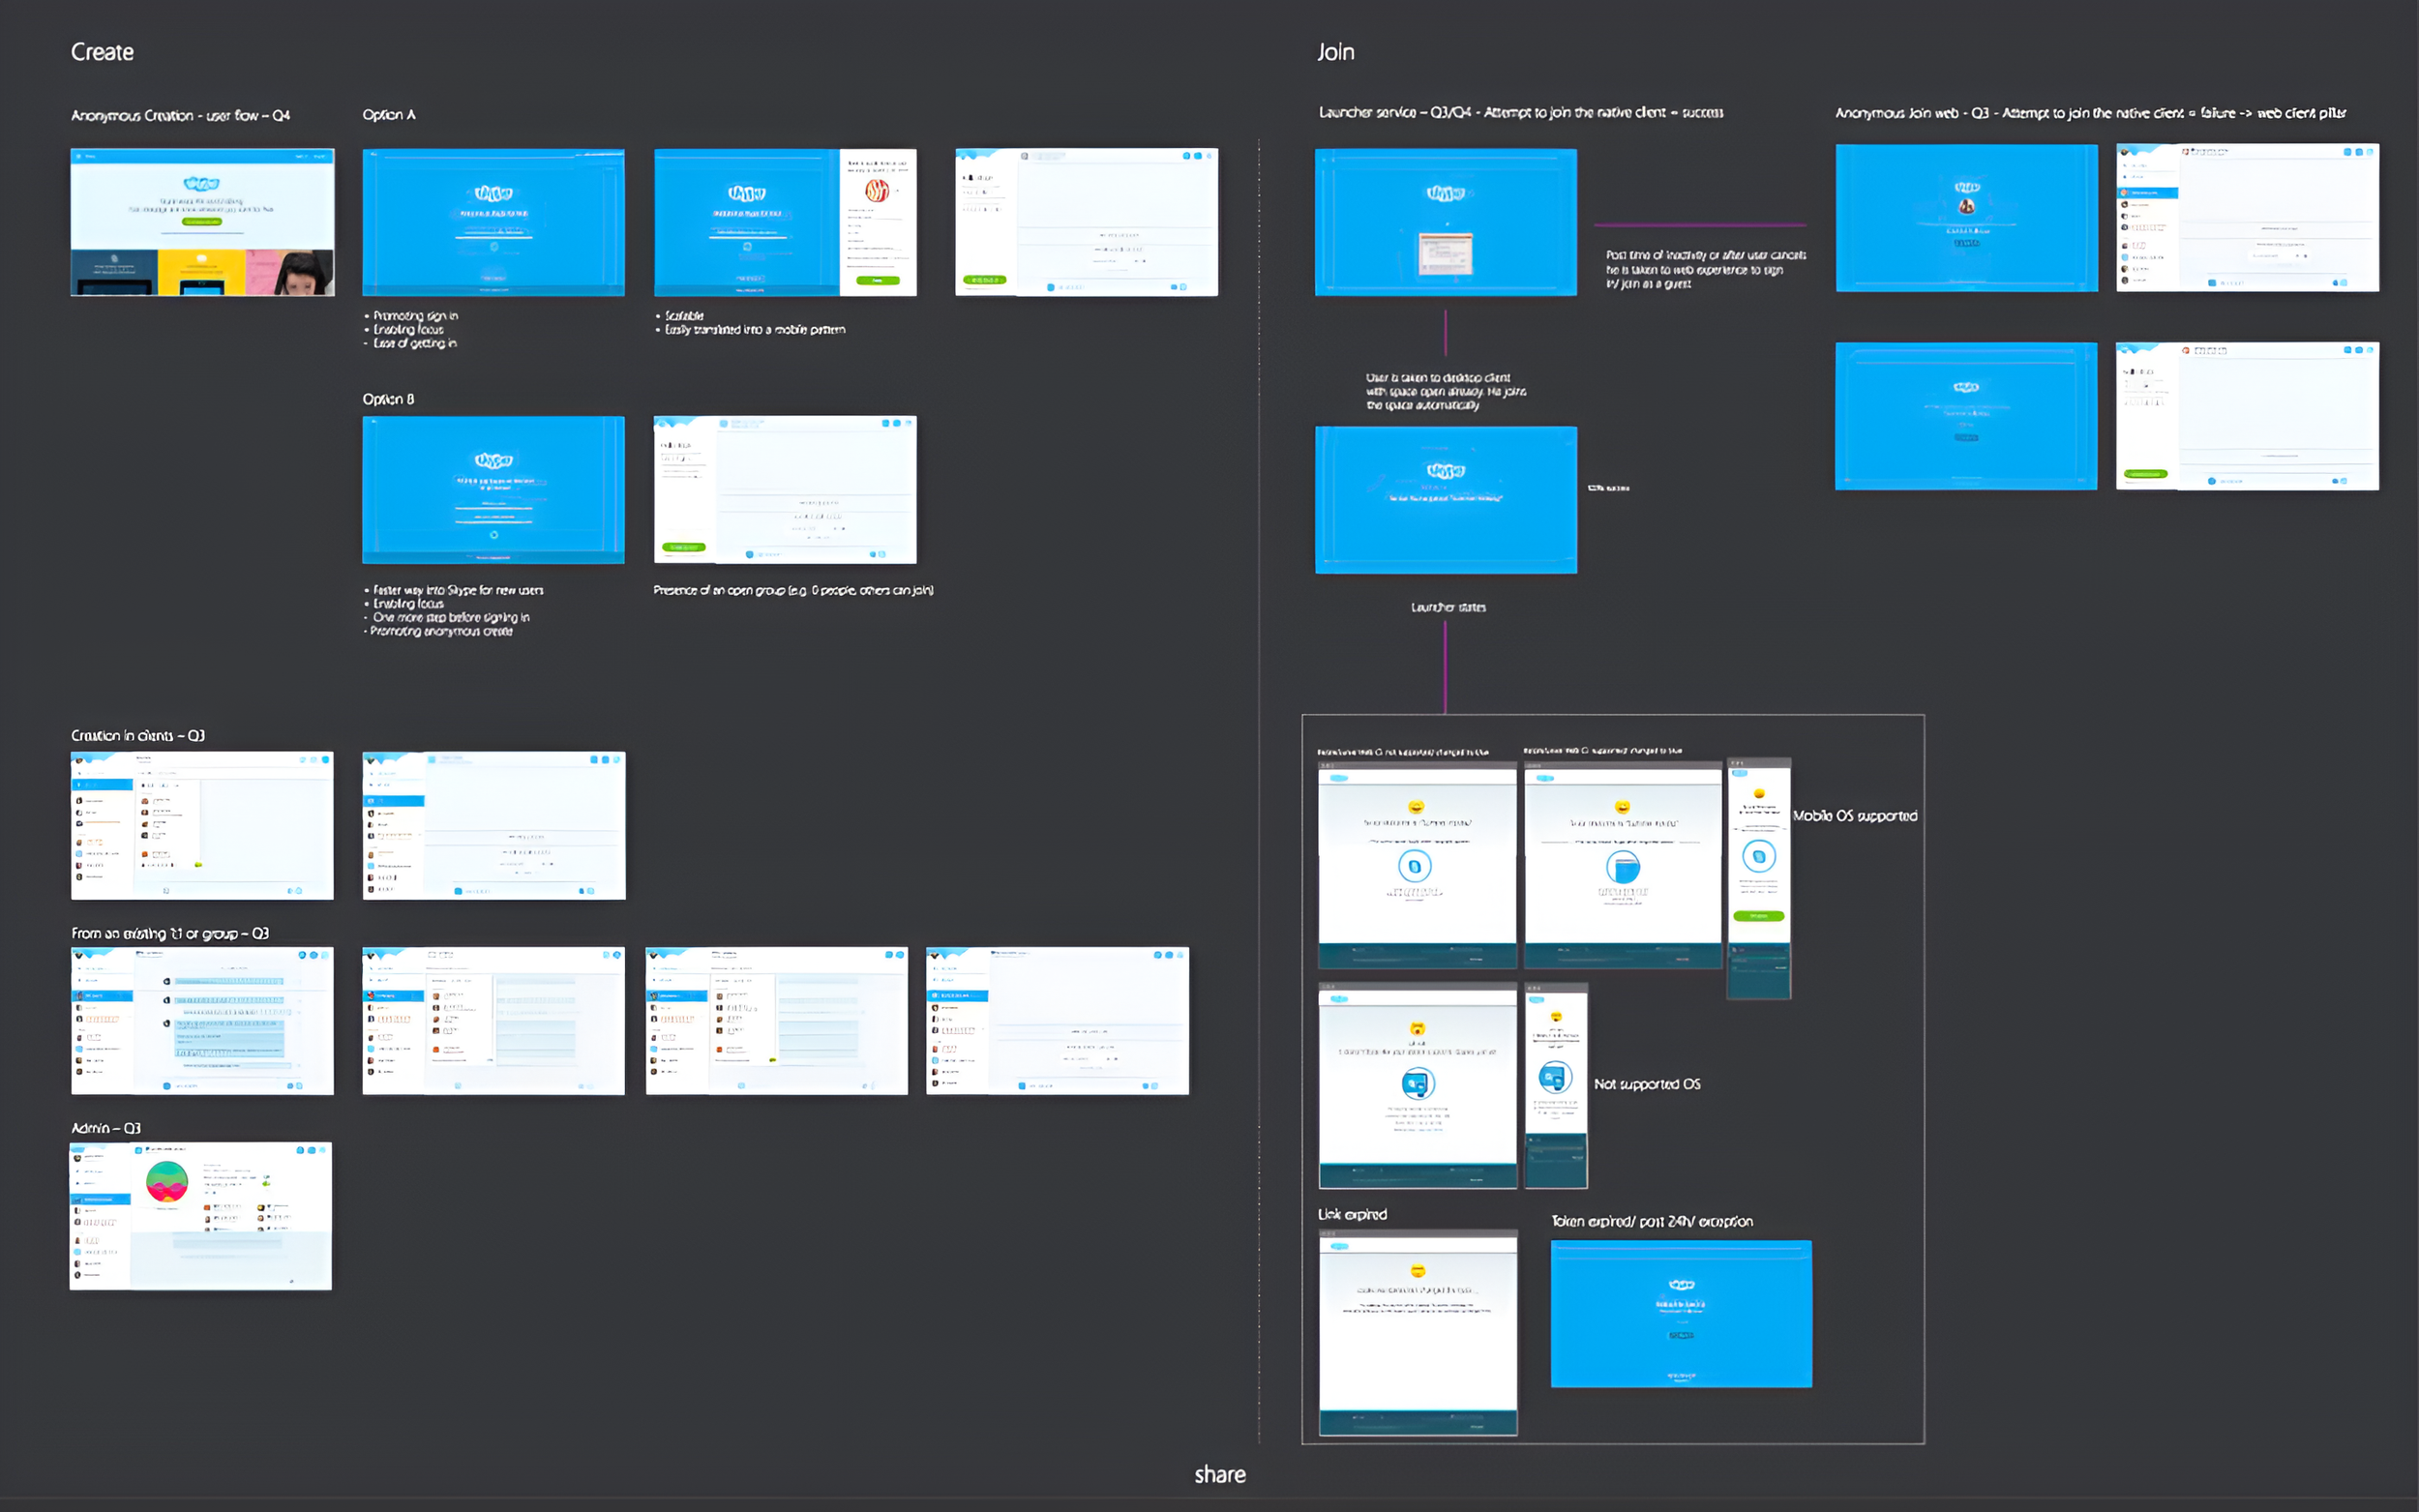The width and height of the screenshot is (2419, 1512).
Task: Select the Option B label
Action: [x=388, y=399]
